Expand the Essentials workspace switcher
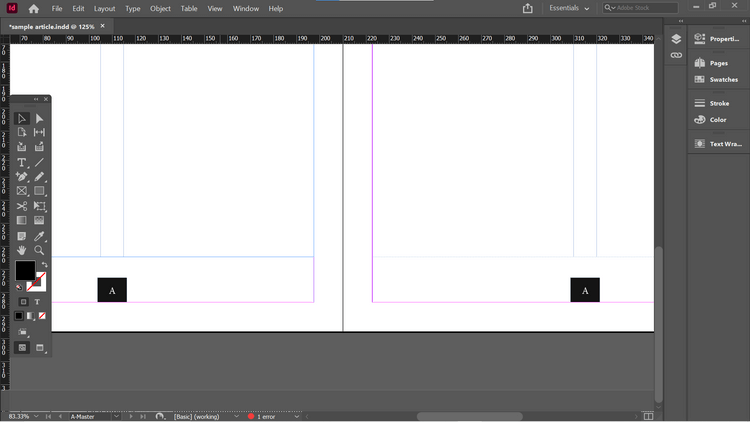 tap(569, 8)
